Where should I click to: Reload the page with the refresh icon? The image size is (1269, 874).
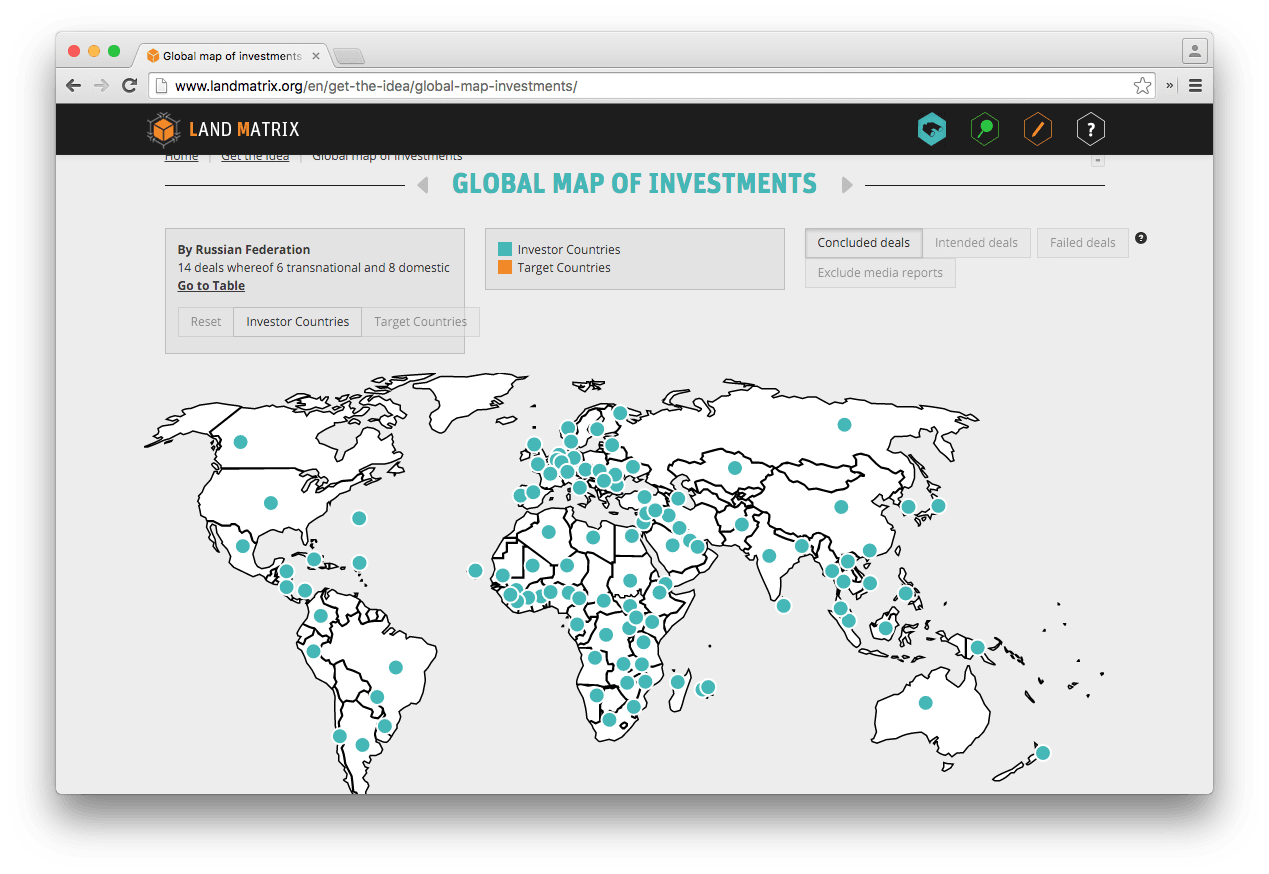tap(129, 86)
